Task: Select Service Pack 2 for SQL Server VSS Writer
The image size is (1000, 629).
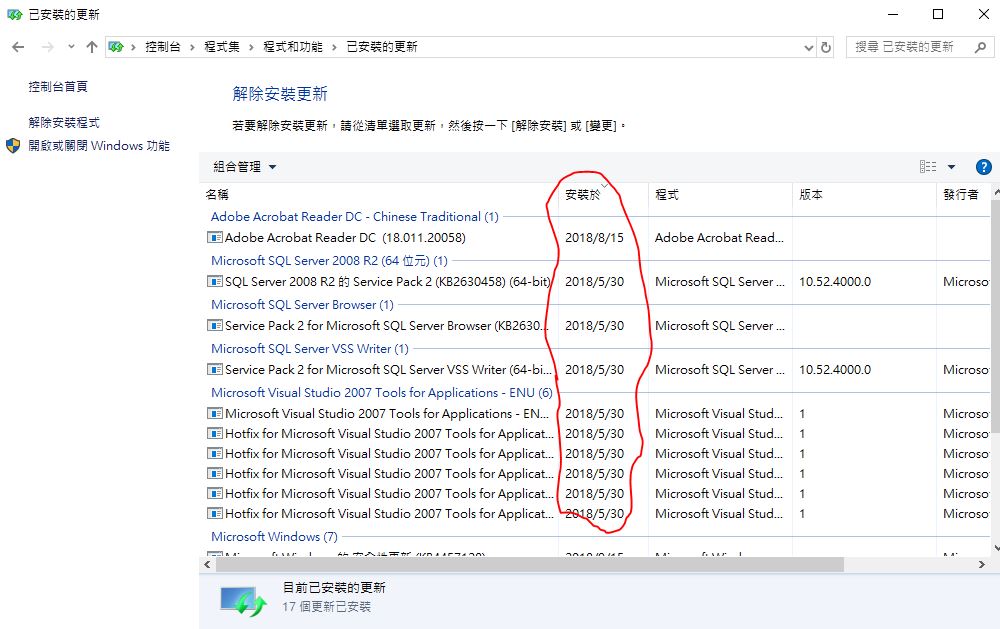Action: click(x=388, y=370)
